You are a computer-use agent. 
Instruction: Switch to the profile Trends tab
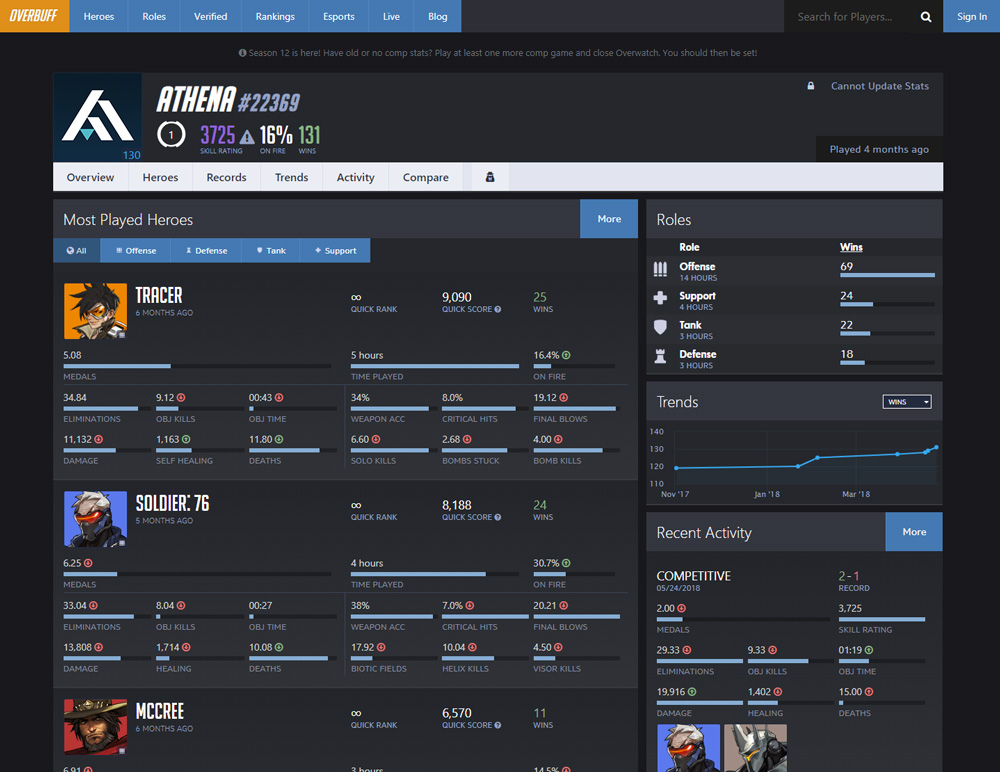[x=291, y=177]
